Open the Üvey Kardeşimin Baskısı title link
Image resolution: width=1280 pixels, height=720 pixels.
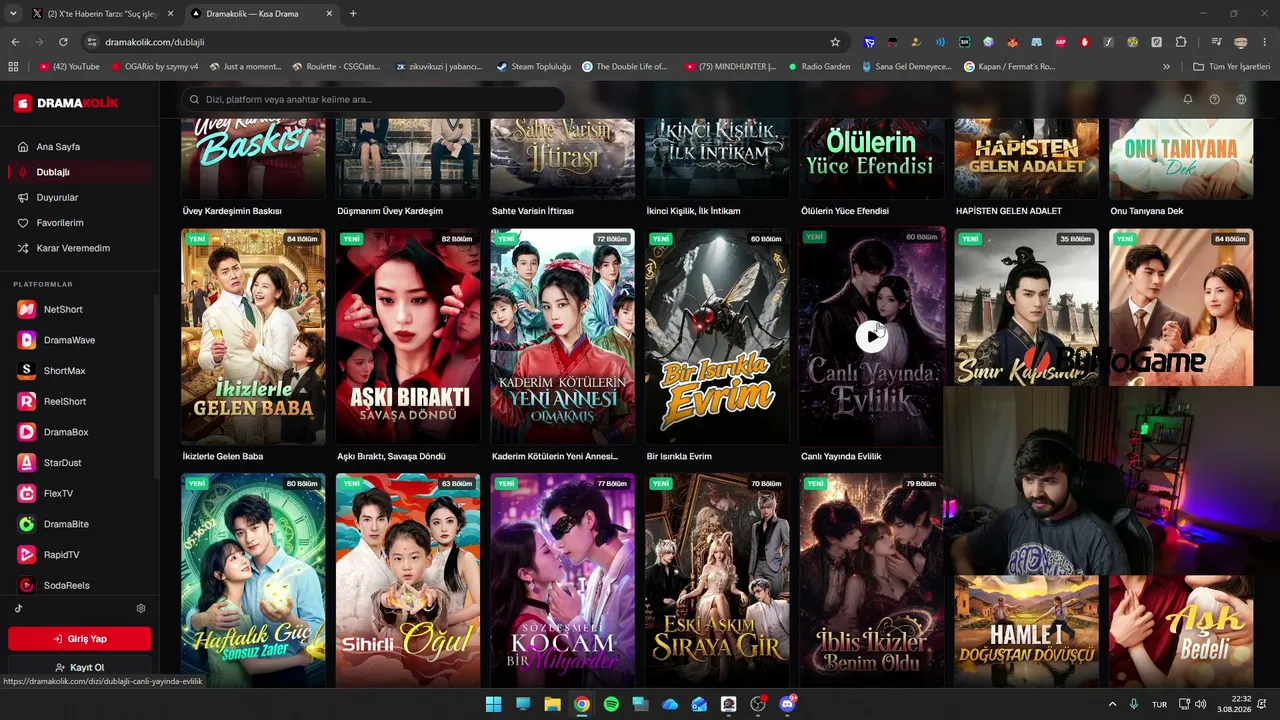232,212
